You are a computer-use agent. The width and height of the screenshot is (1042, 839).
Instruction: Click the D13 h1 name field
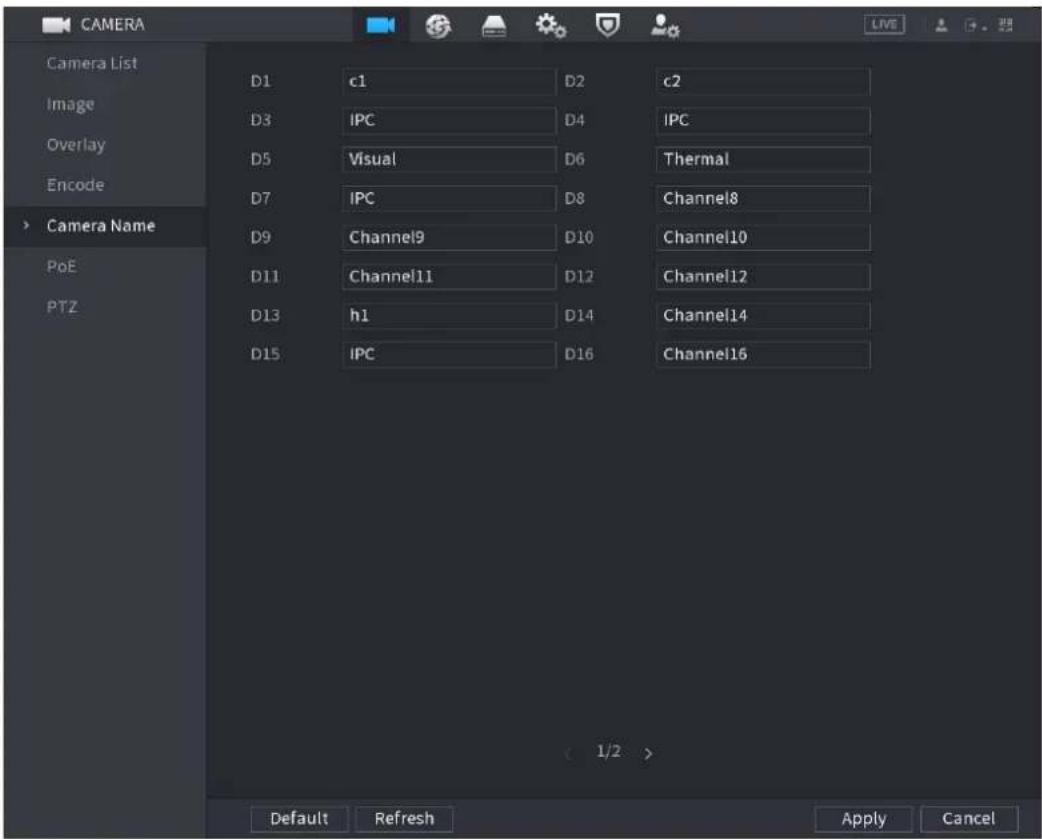point(449,316)
